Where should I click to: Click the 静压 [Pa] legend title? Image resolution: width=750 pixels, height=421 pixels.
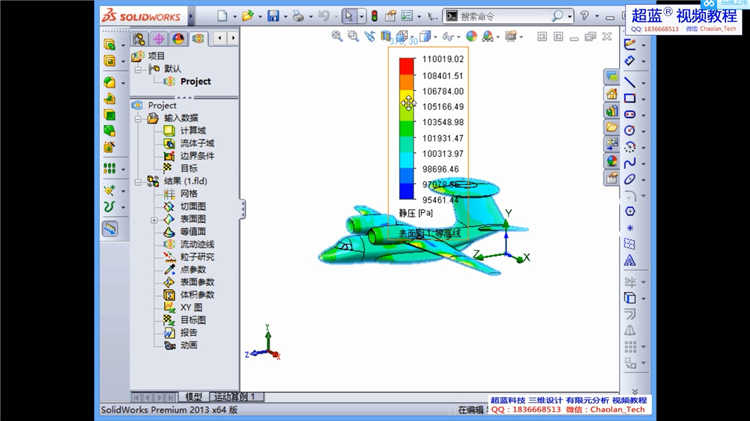(416, 213)
